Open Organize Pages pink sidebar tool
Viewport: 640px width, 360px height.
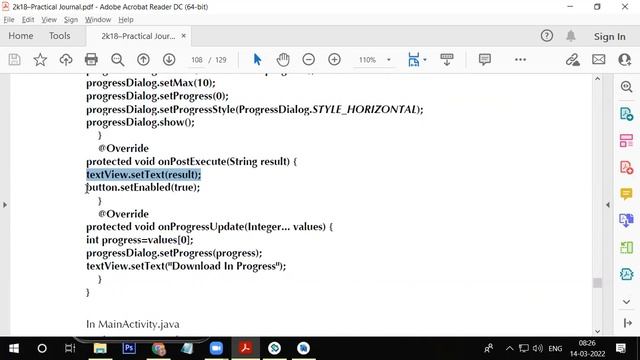(627, 140)
